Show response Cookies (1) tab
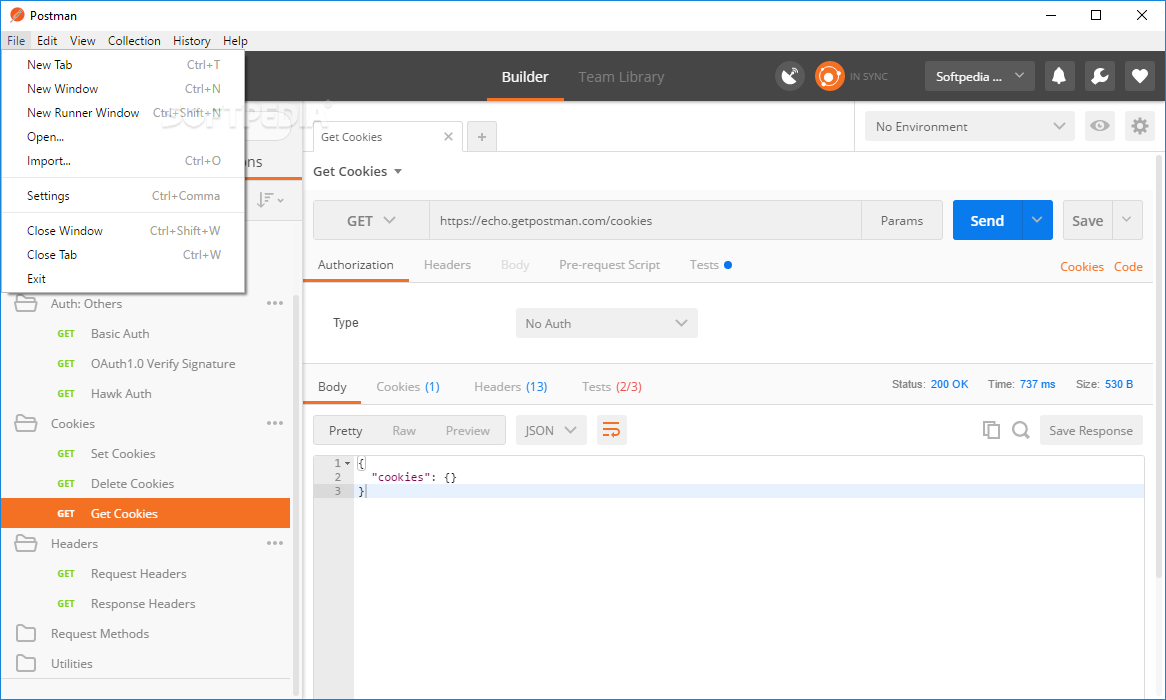Screen dimensions: 1166x700 [408, 387]
